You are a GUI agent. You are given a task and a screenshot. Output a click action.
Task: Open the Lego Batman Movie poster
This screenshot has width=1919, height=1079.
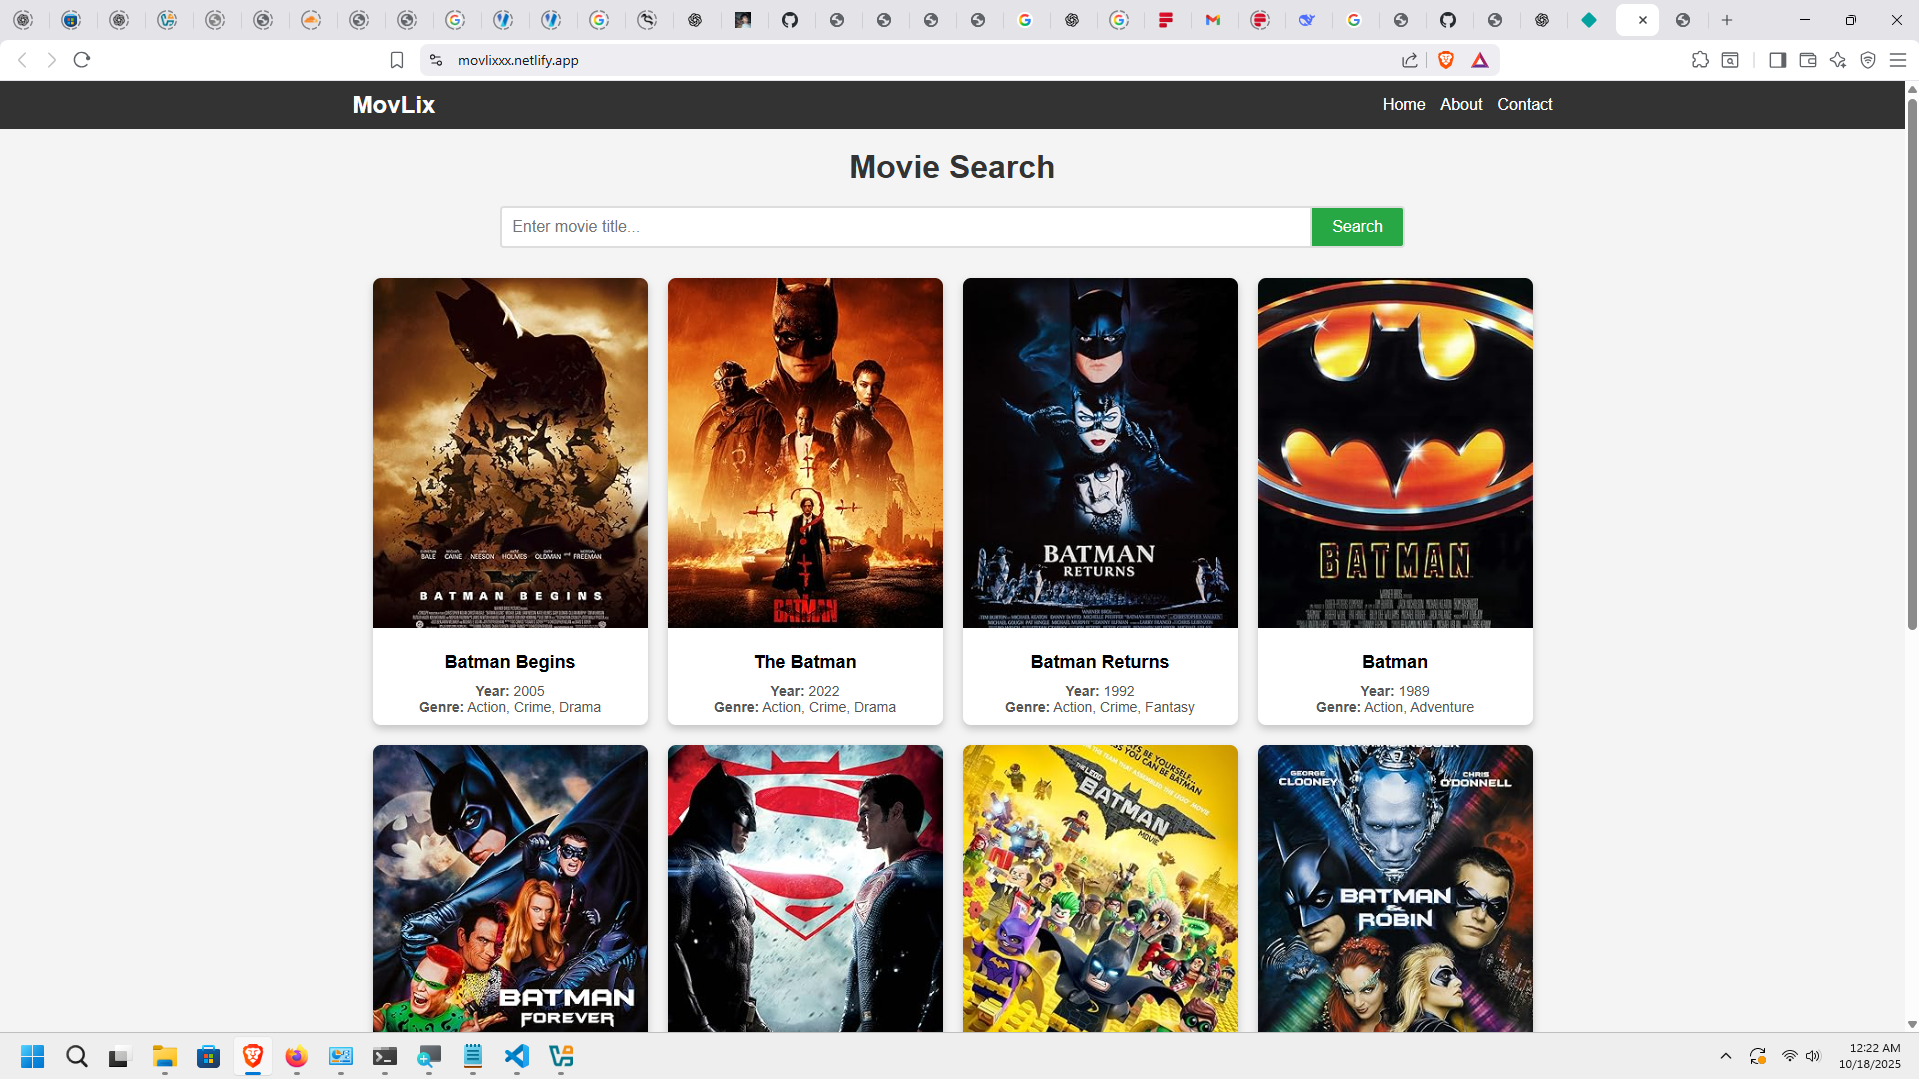click(x=1100, y=888)
